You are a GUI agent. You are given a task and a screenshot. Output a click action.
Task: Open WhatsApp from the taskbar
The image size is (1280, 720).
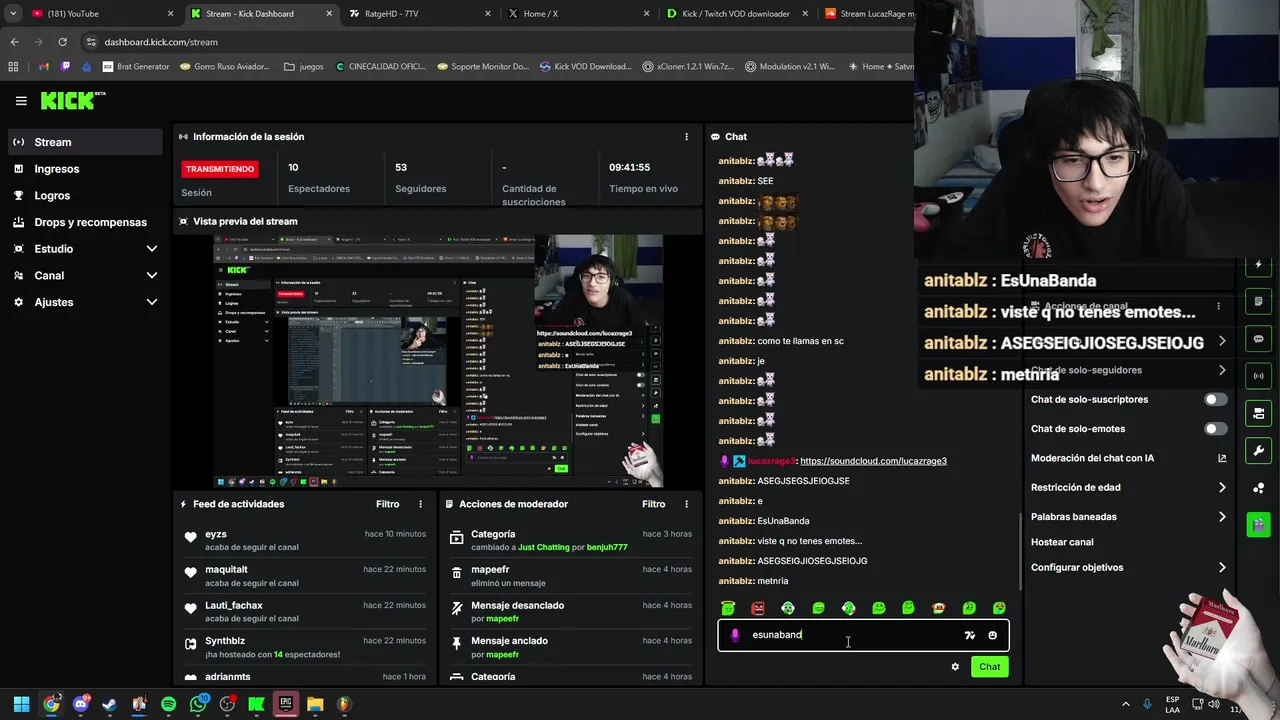coord(198,704)
